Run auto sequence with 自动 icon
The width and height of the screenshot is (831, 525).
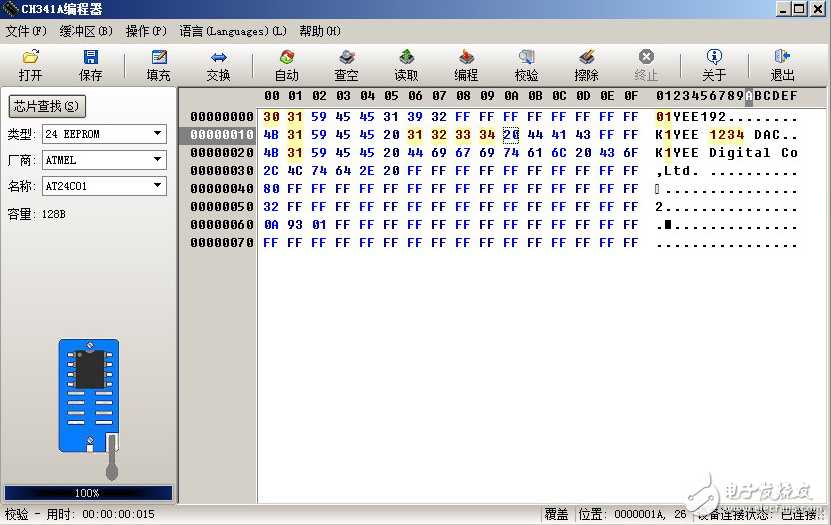(x=287, y=65)
